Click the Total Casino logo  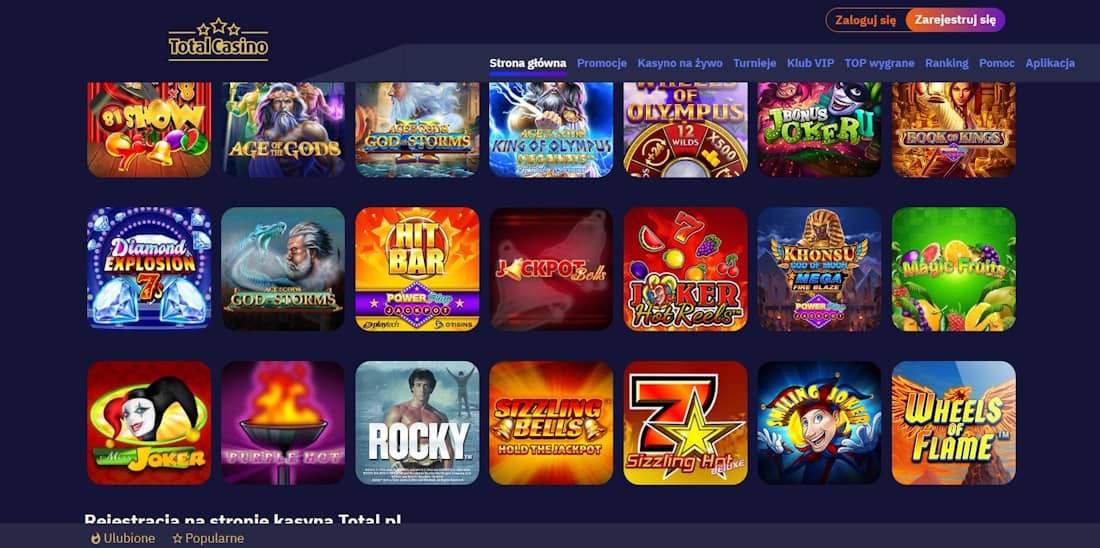pos(218,40)
